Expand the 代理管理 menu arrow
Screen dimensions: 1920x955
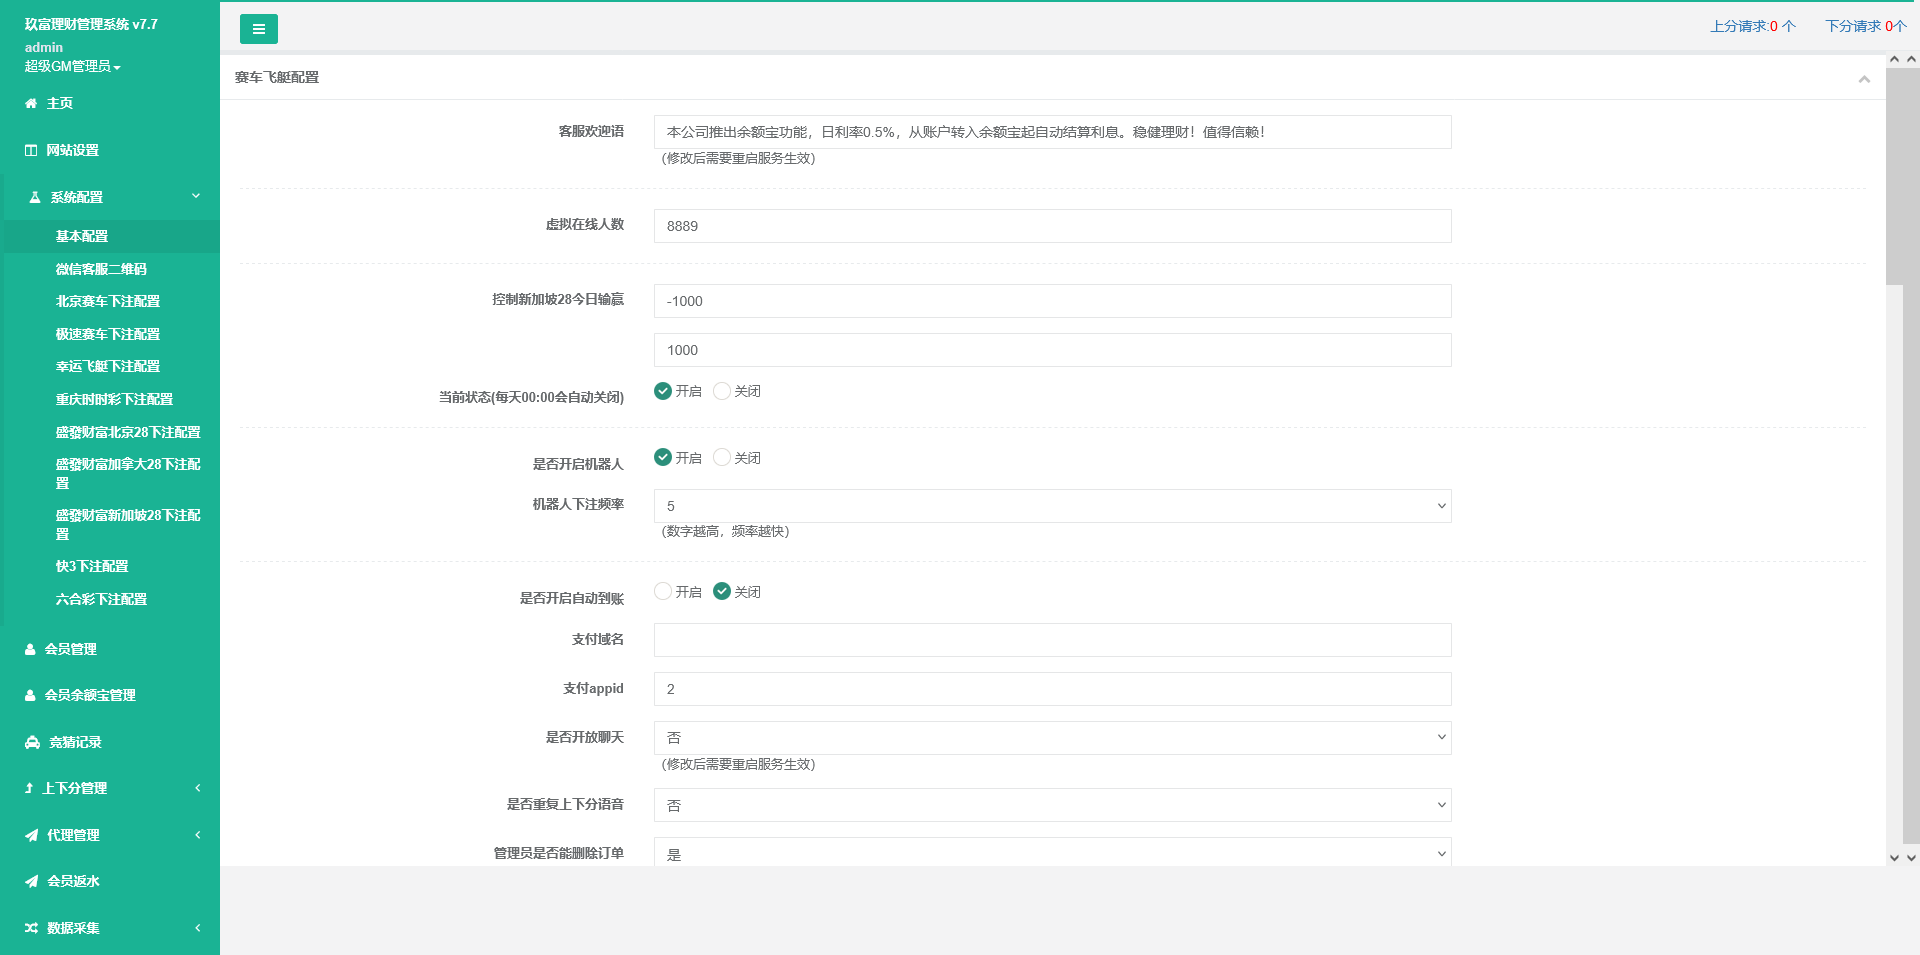198,835
